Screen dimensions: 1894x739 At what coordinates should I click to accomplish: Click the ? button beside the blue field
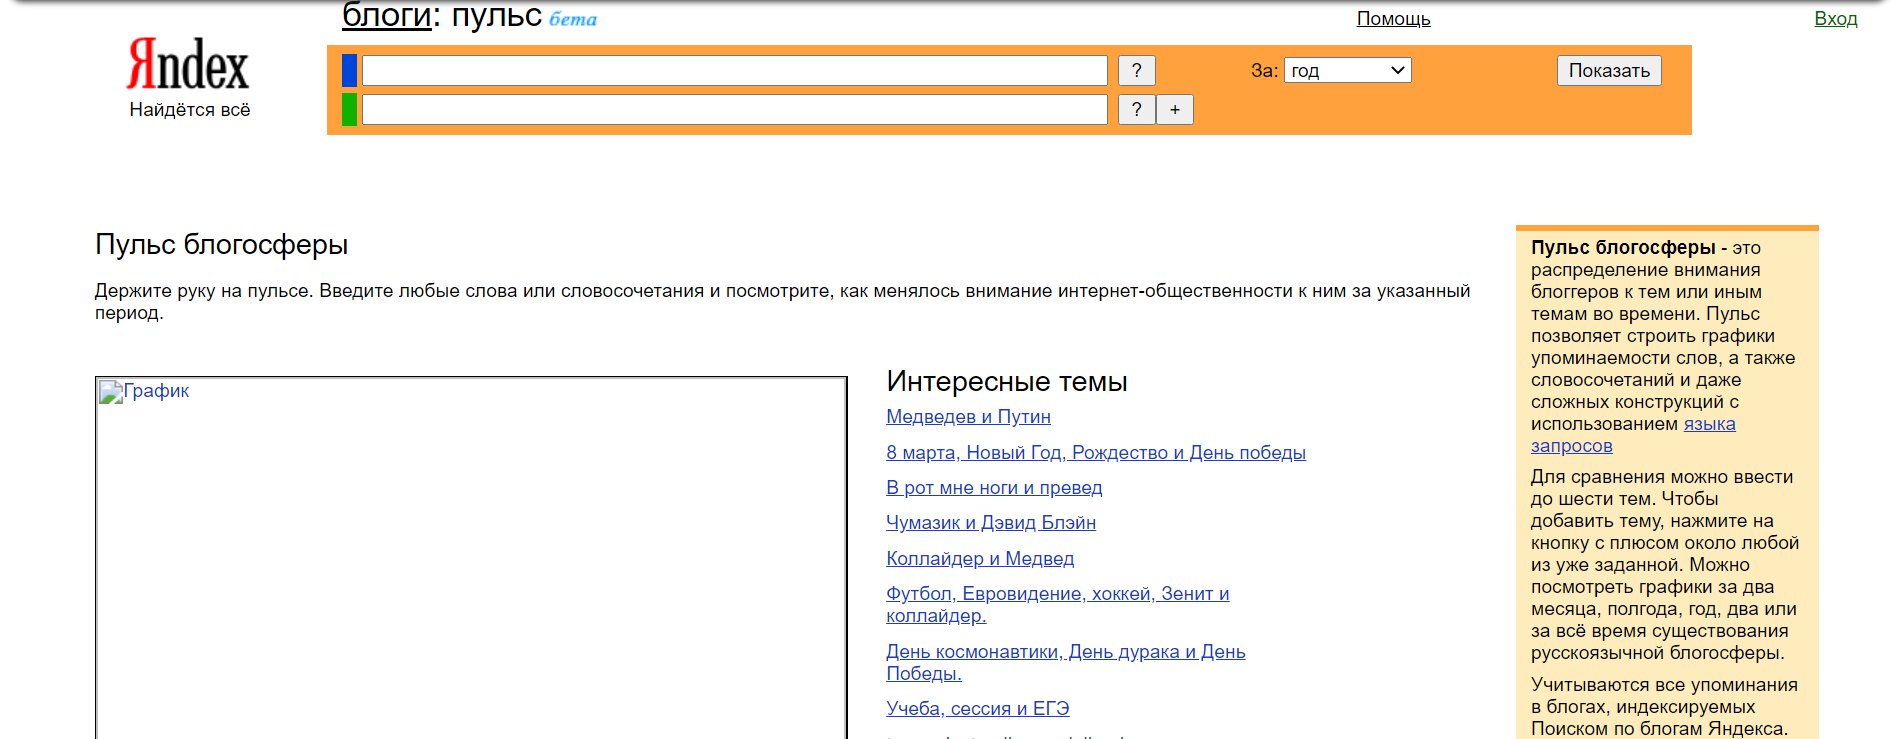coord(1136,70)
